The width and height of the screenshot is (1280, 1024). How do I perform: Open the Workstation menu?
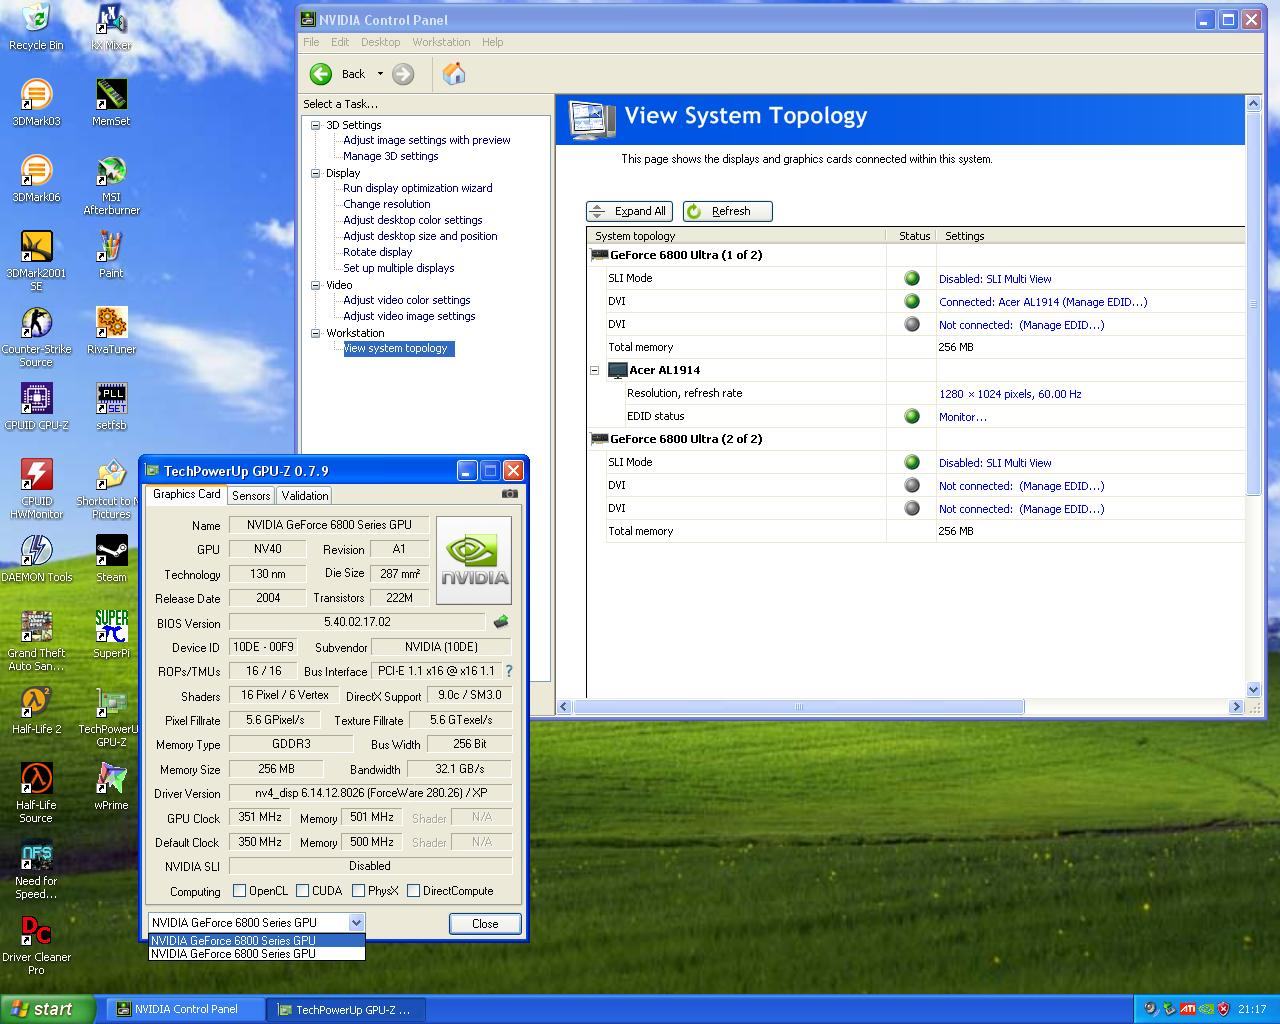[x=441, y=42]
